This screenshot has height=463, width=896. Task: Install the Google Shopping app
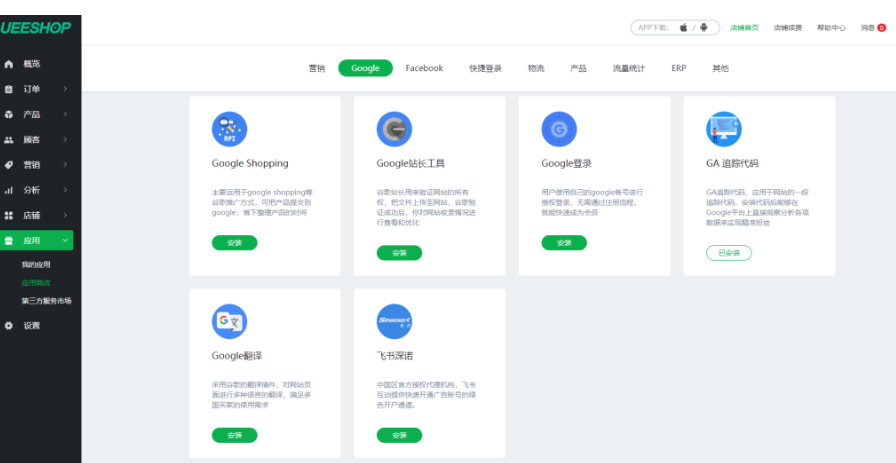tap(235, 243)
